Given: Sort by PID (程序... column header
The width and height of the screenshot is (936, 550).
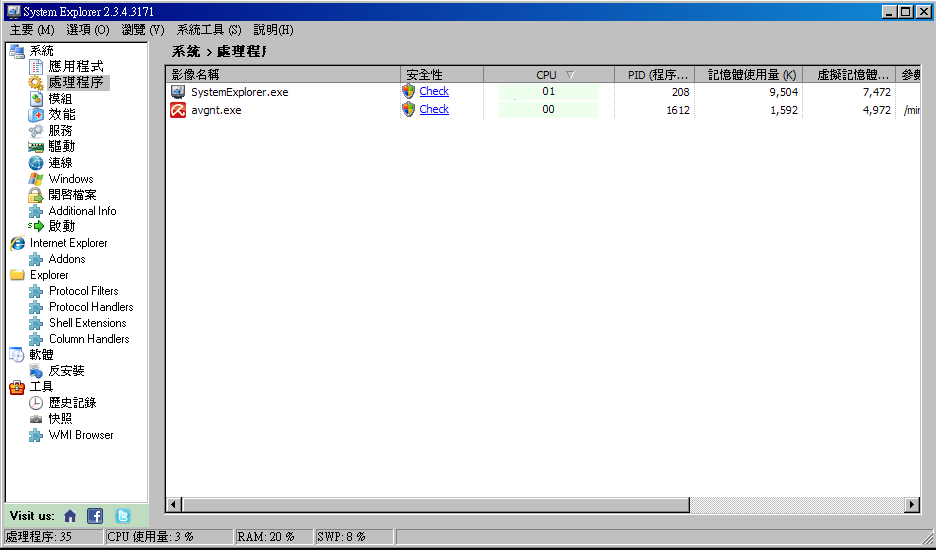Looking at the screenshot, I should pyautogui.click(x=655, y=75).
